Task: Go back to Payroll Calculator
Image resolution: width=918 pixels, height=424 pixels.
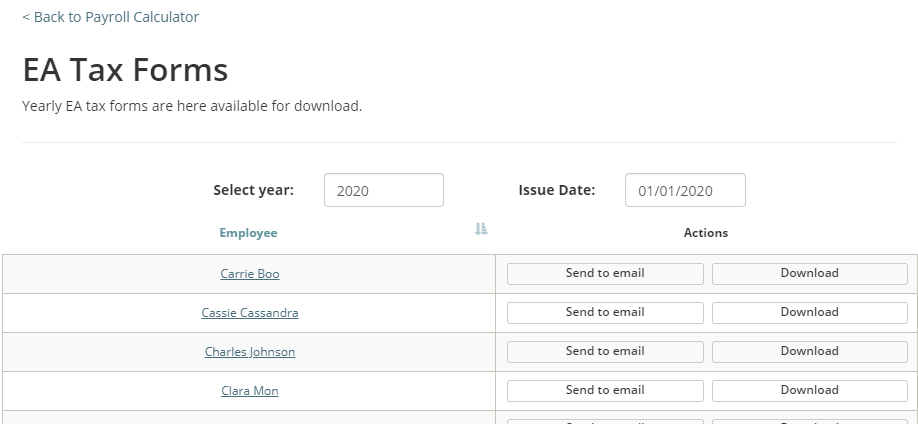Action: pyautogui.click(x=111, y=17)
